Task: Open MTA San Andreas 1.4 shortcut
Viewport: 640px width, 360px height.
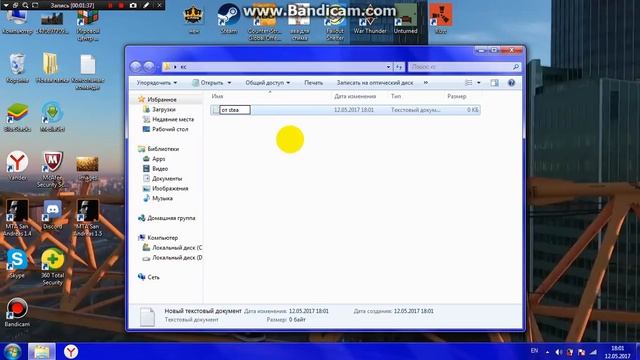Action: [17, 218]
